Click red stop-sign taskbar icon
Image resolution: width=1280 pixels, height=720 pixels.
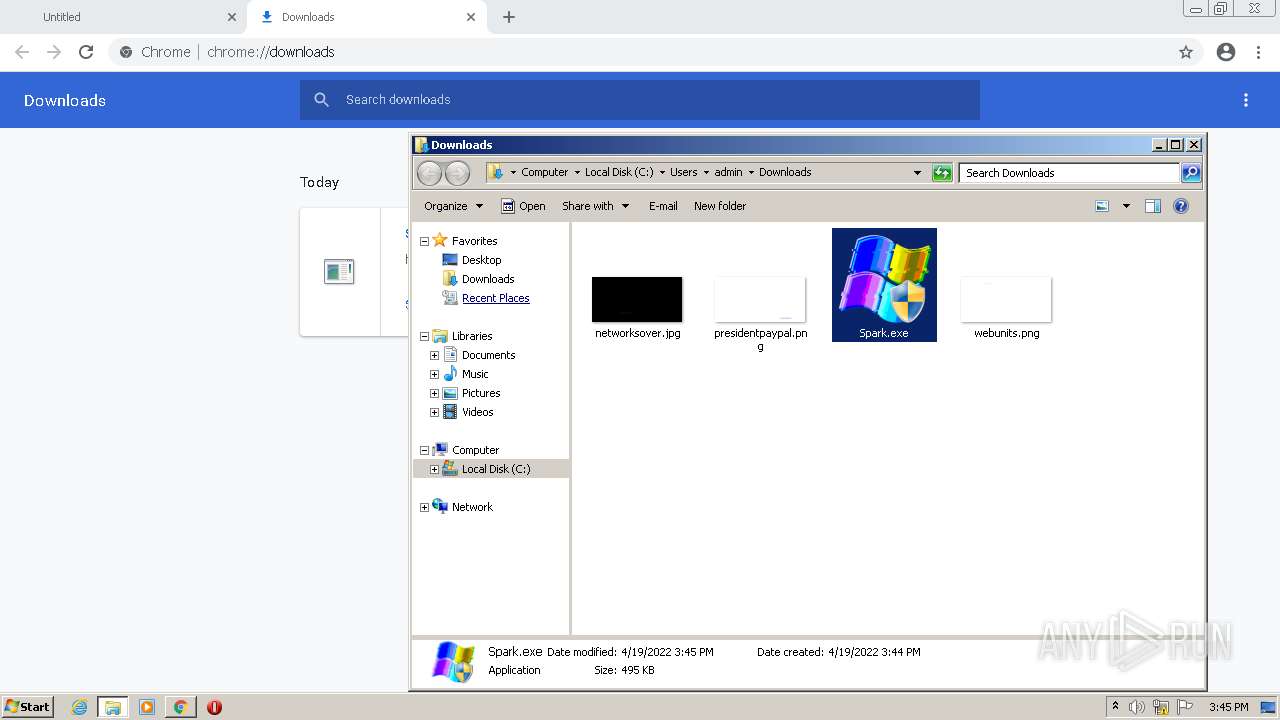pos(214,707)
